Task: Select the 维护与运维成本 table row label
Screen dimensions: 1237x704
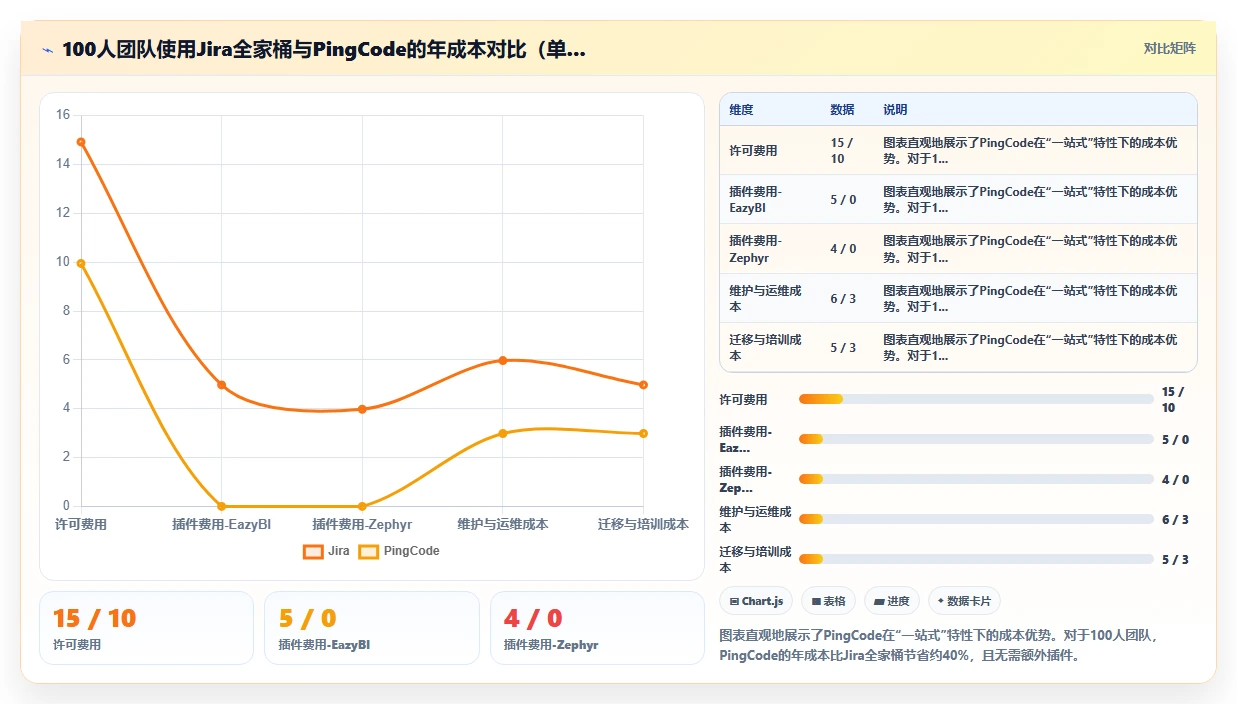Action: (765, 298)
